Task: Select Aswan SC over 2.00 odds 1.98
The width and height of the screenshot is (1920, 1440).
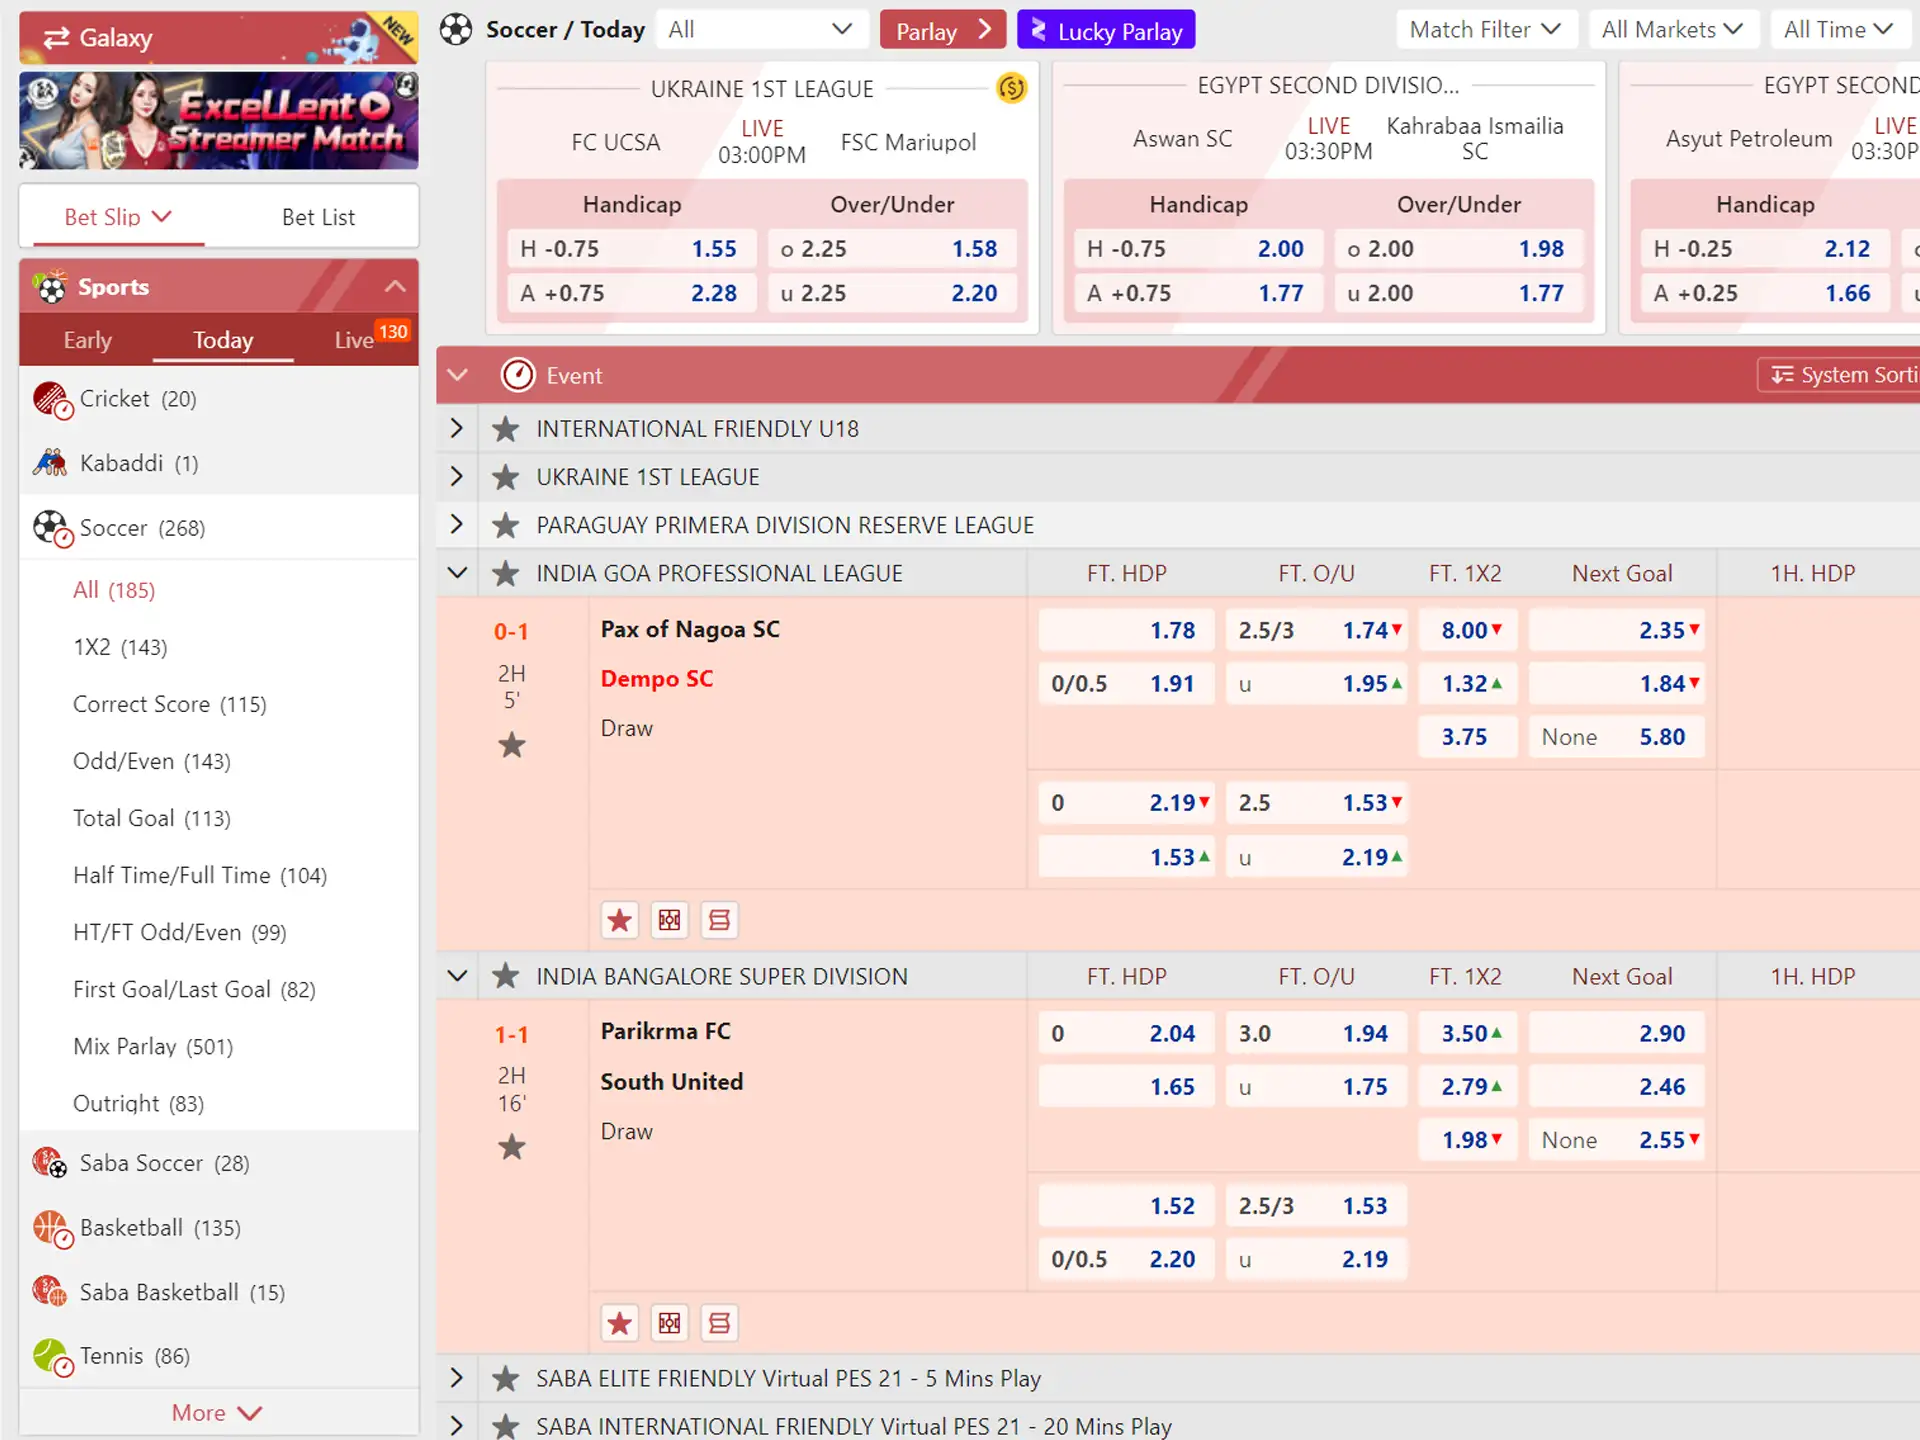Action: 1458,249
